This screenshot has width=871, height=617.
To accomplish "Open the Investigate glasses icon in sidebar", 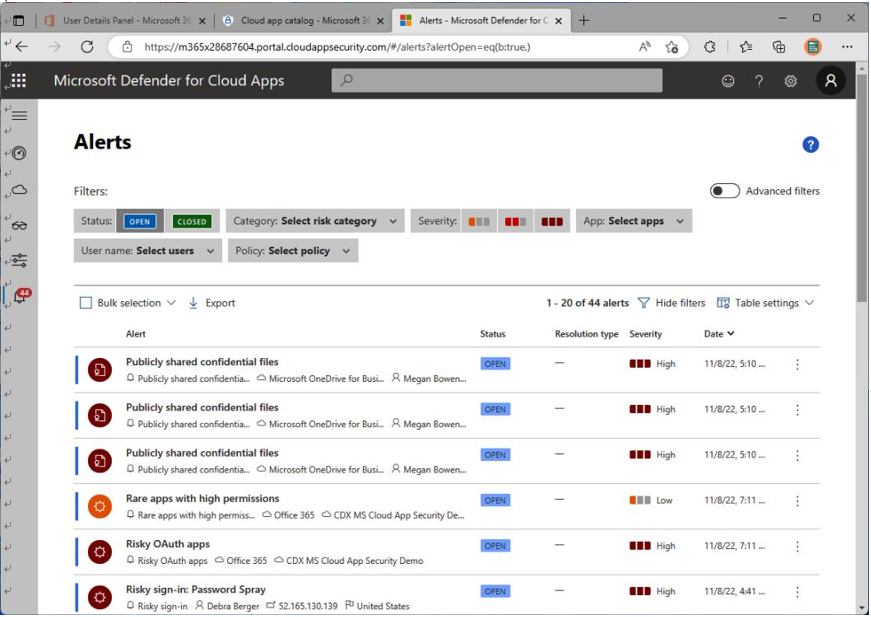I will point(19,225).
